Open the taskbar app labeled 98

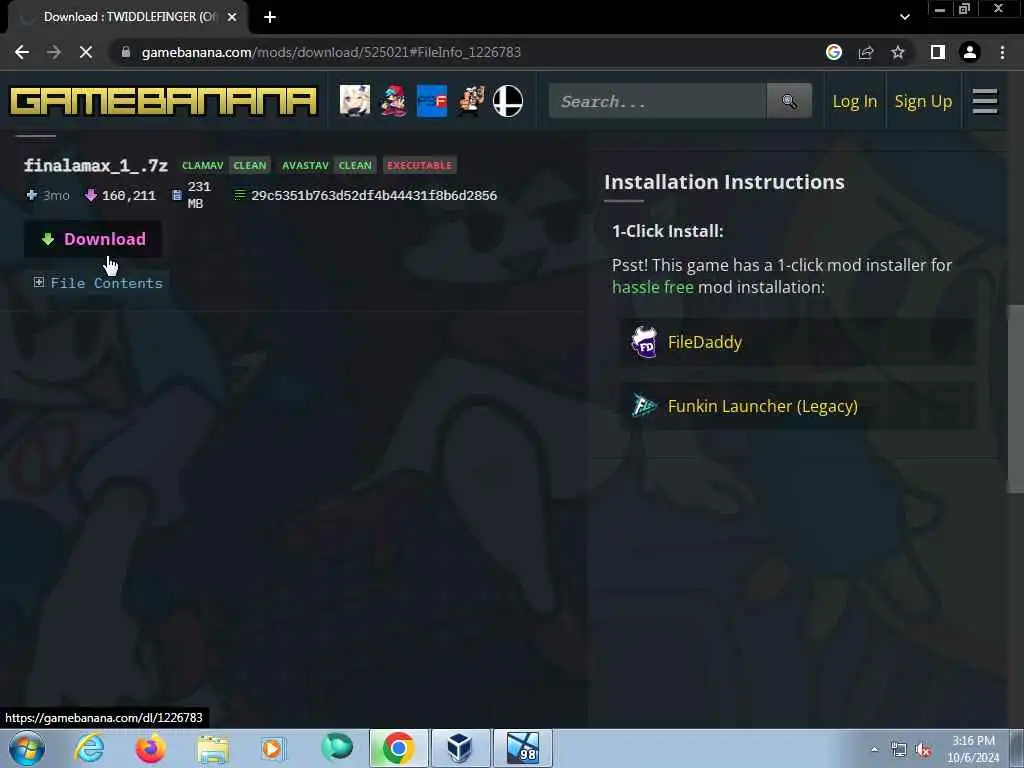(522, 748)
